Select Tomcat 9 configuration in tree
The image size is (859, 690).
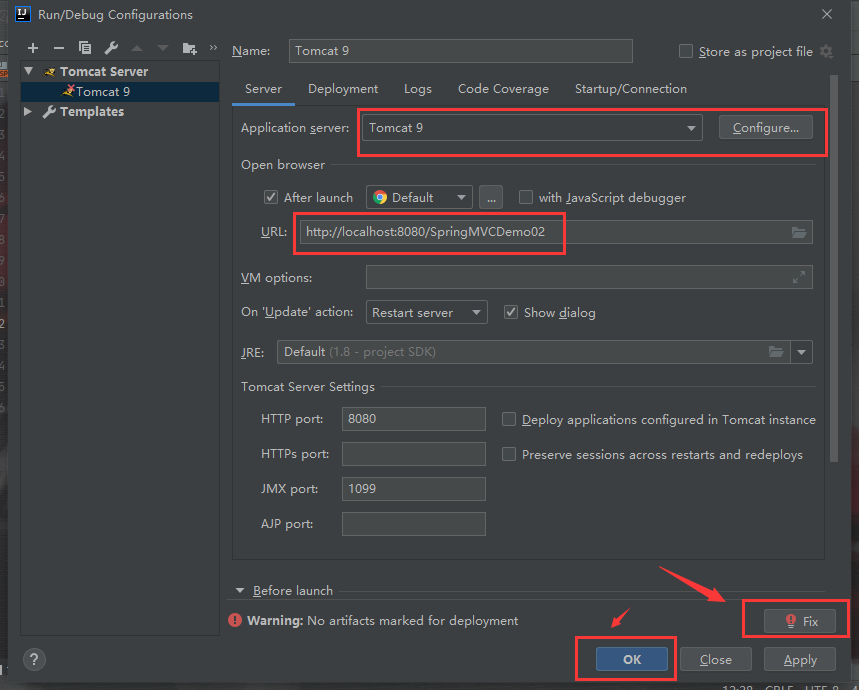point(120,91)
